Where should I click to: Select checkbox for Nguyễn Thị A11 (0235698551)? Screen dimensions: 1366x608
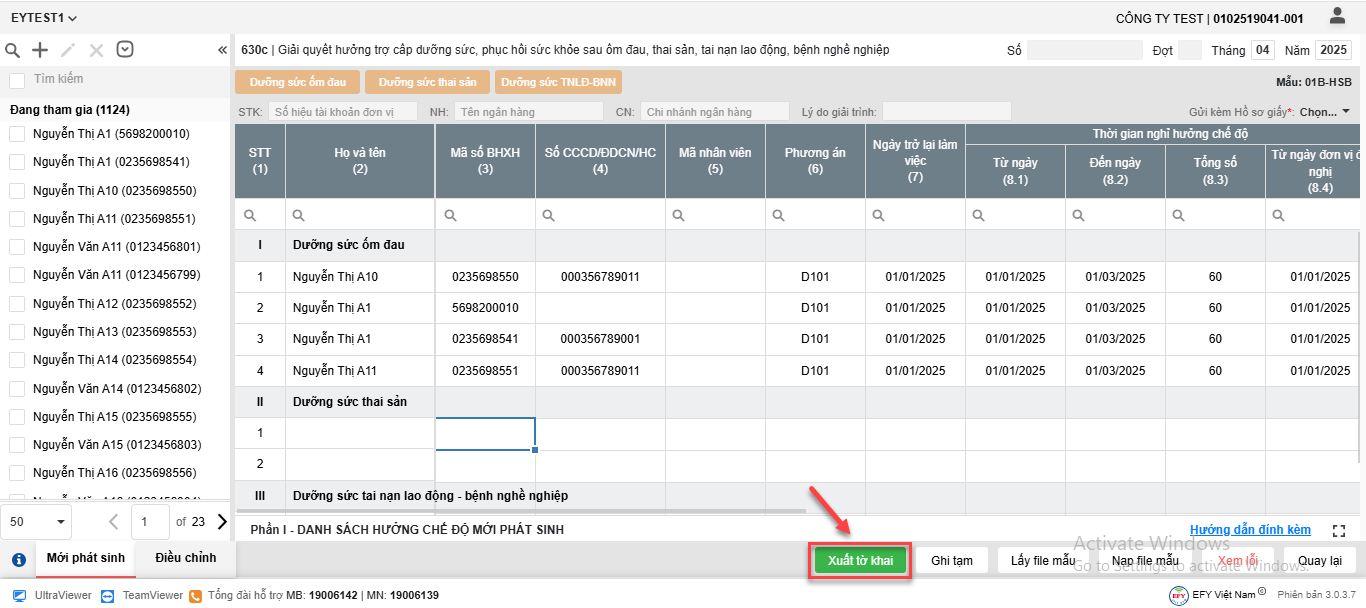coord(17,218)
